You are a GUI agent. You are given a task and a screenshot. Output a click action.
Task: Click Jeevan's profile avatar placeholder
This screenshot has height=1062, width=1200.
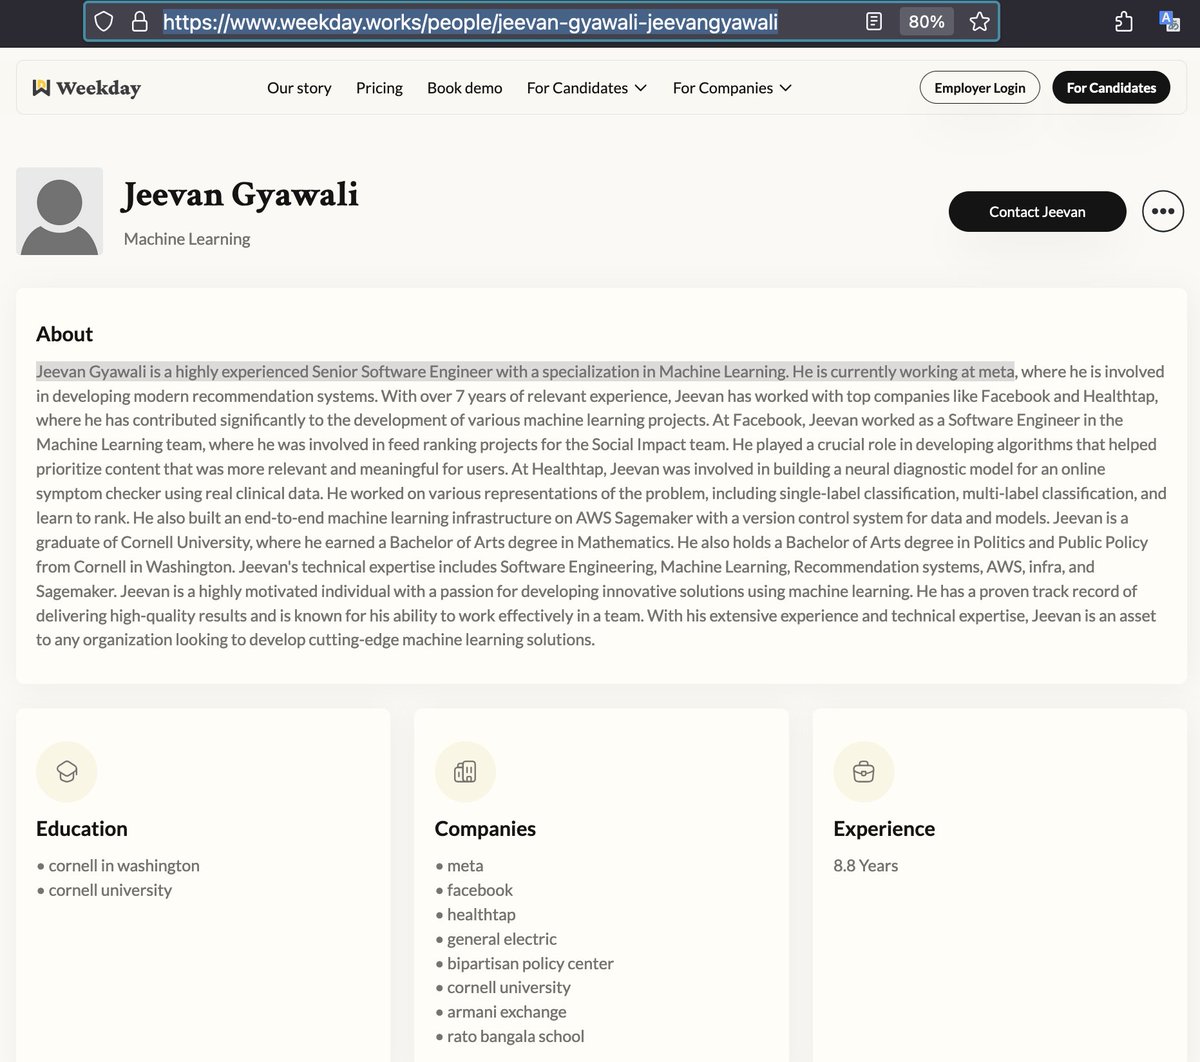(x=60, y=211)
